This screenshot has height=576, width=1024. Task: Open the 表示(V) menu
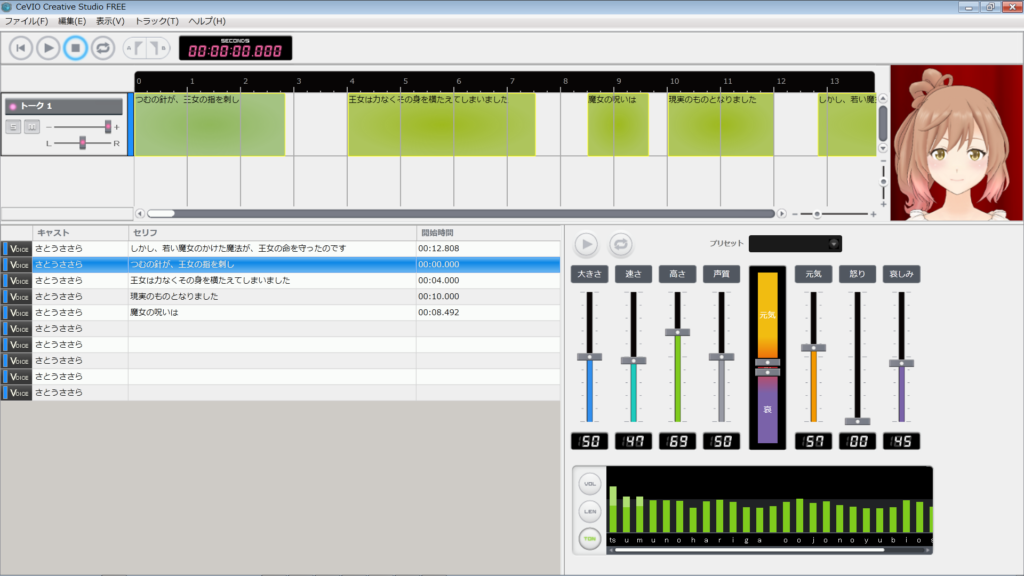pyautogui.click(x=110, y=21)
